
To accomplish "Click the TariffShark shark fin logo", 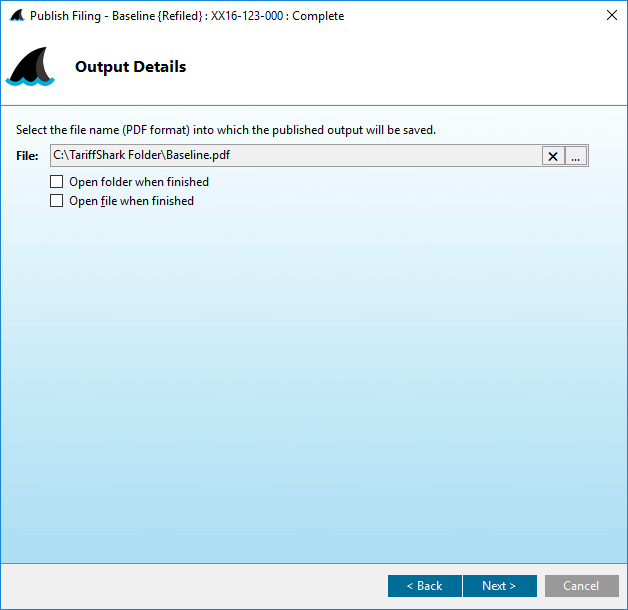I will (30, 68).
